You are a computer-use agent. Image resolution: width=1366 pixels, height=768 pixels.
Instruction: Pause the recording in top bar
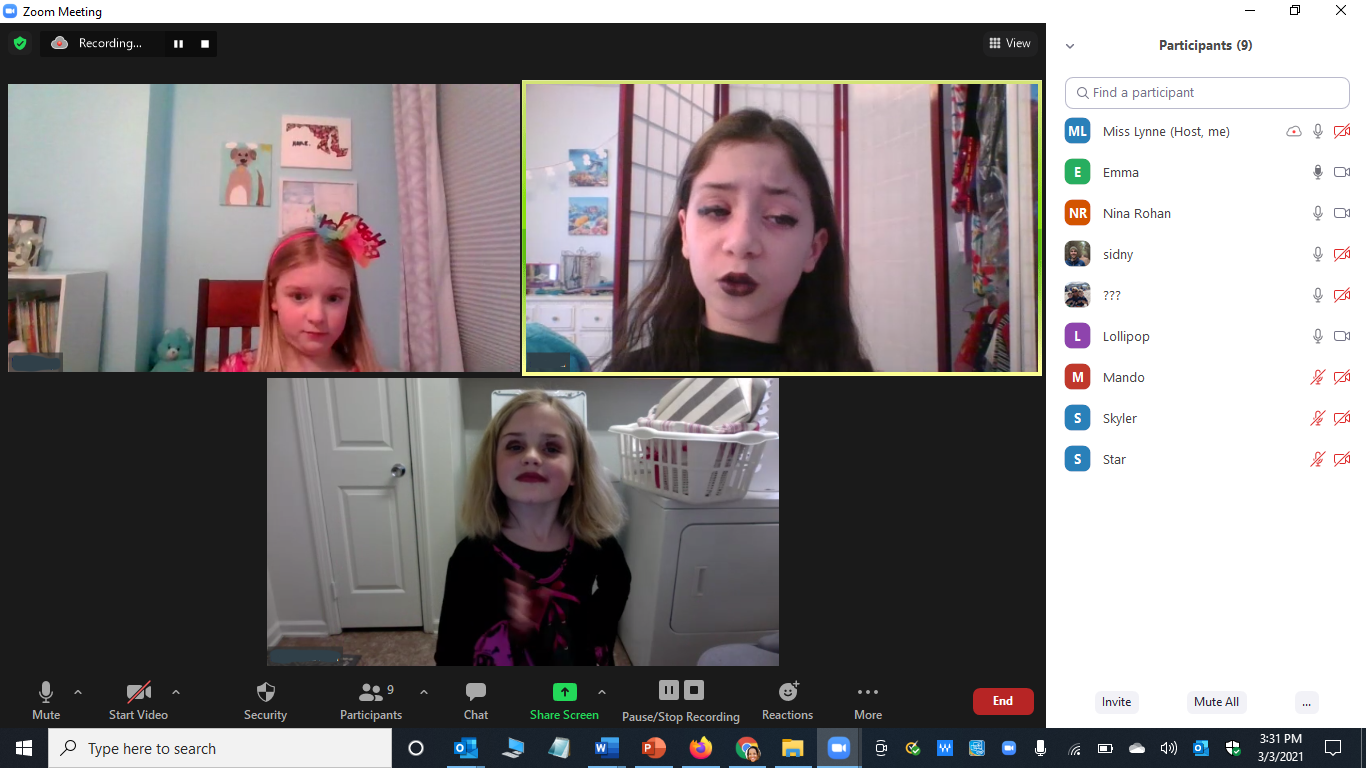179,43
